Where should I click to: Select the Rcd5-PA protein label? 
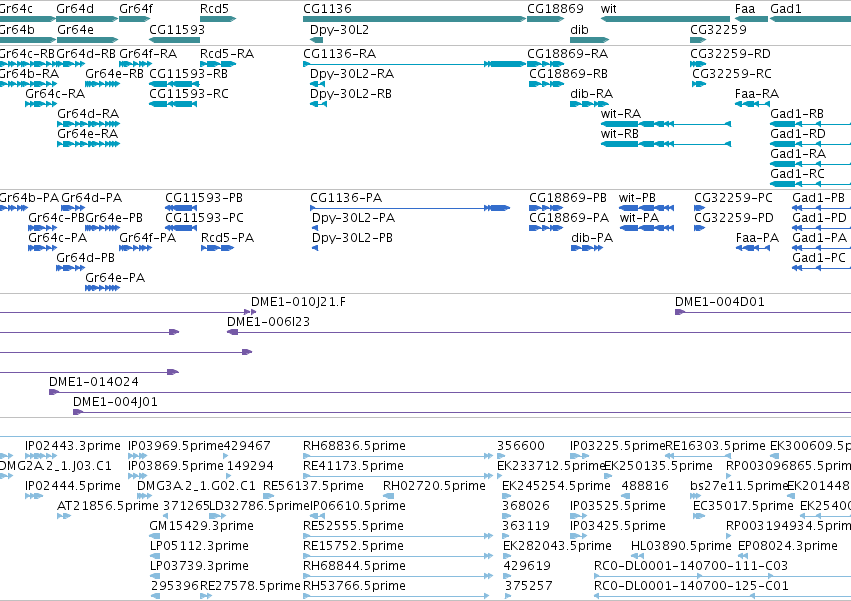click(227, 237)
